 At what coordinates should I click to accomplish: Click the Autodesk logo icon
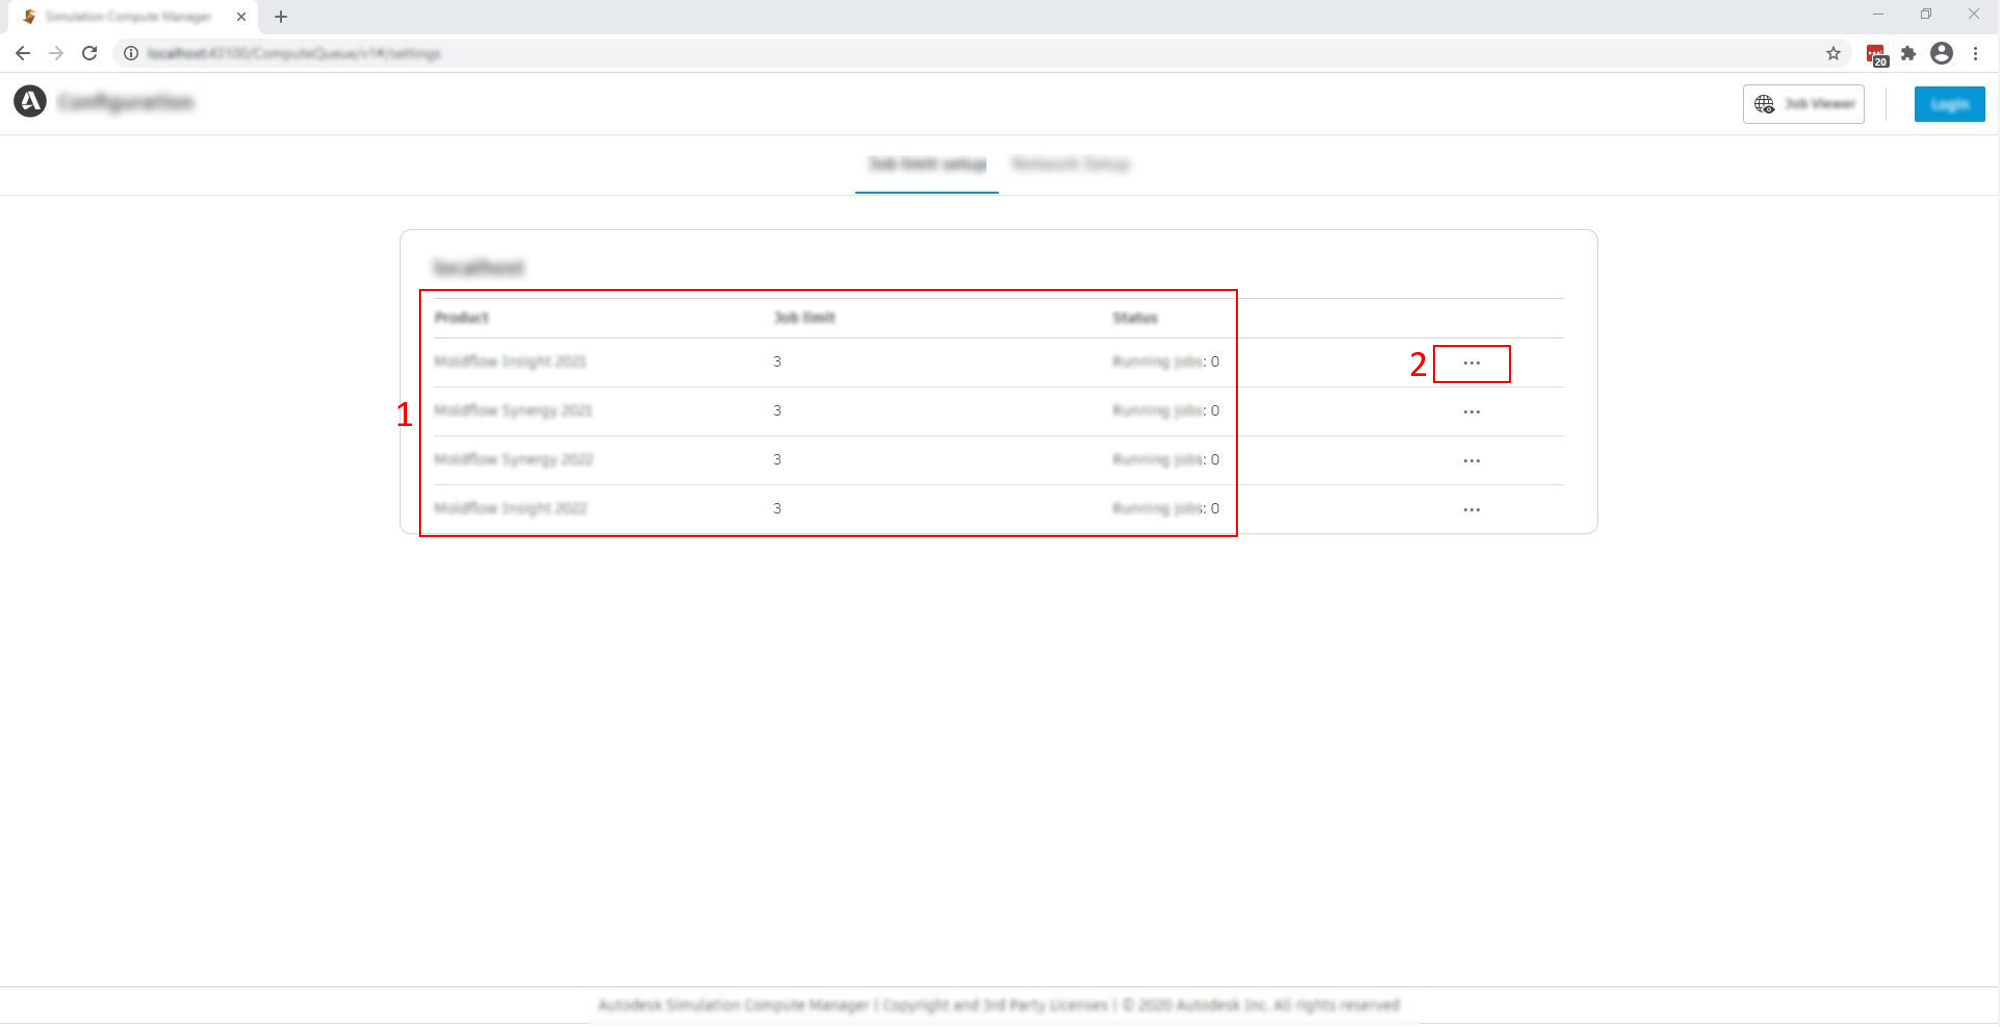30,101
